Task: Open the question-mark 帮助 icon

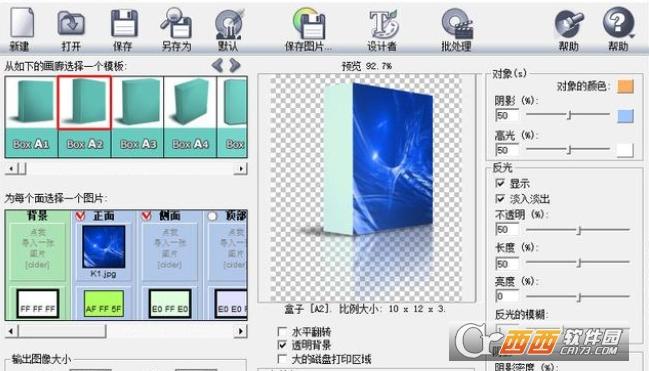Action: [618, 23]
